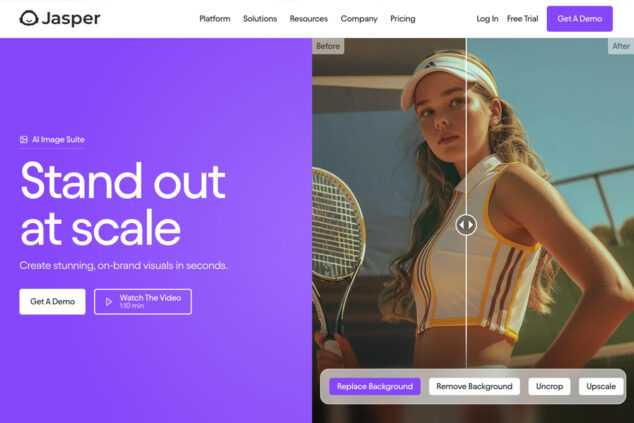Select the Replace Background option
634x423 pixels.
coord(375,387)
